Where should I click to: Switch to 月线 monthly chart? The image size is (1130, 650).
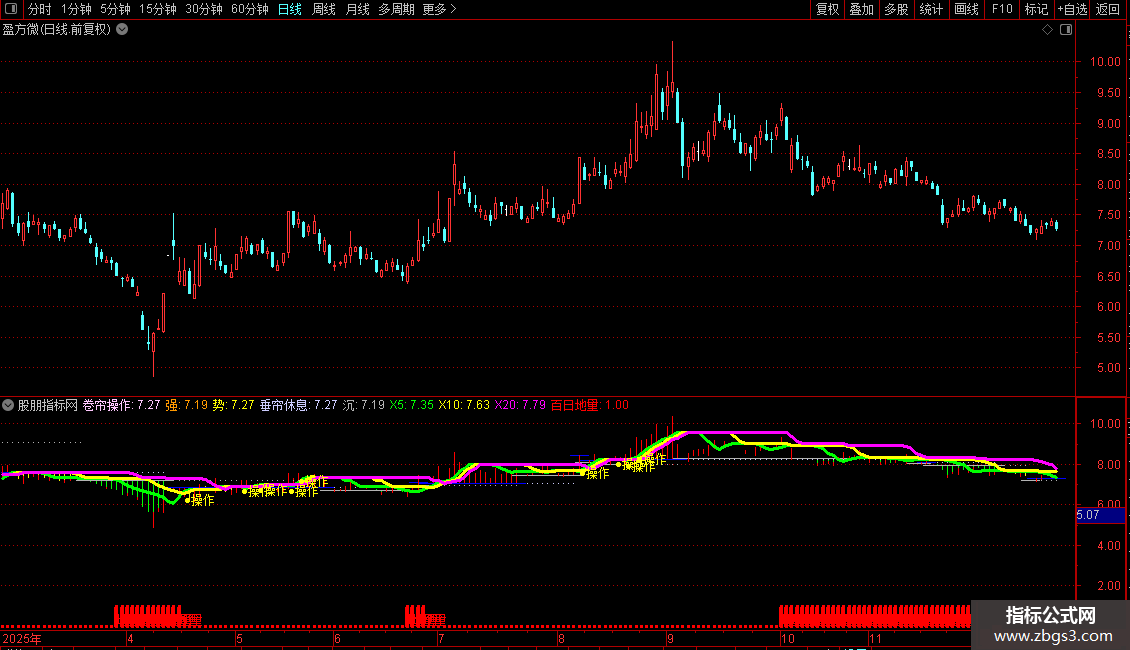(357, 9)
